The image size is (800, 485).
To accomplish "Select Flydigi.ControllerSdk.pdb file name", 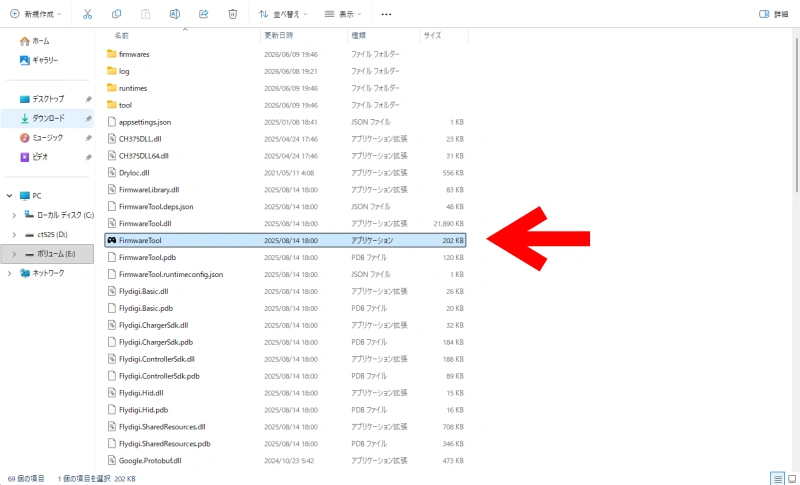I will [159, 376].
